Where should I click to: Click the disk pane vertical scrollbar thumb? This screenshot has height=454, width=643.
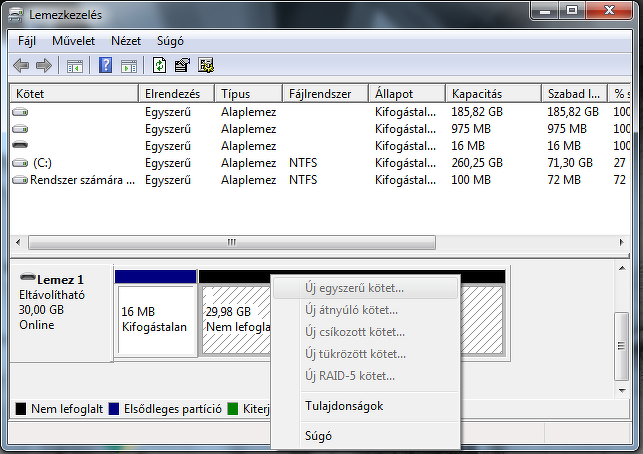(x=622, y=346)
